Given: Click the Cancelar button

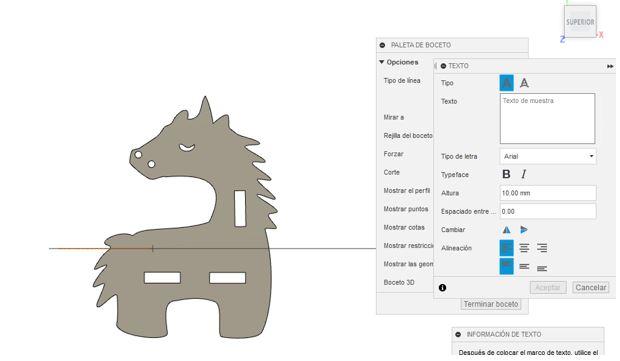Looking at the screenshot, I should [x=591, y=287].
